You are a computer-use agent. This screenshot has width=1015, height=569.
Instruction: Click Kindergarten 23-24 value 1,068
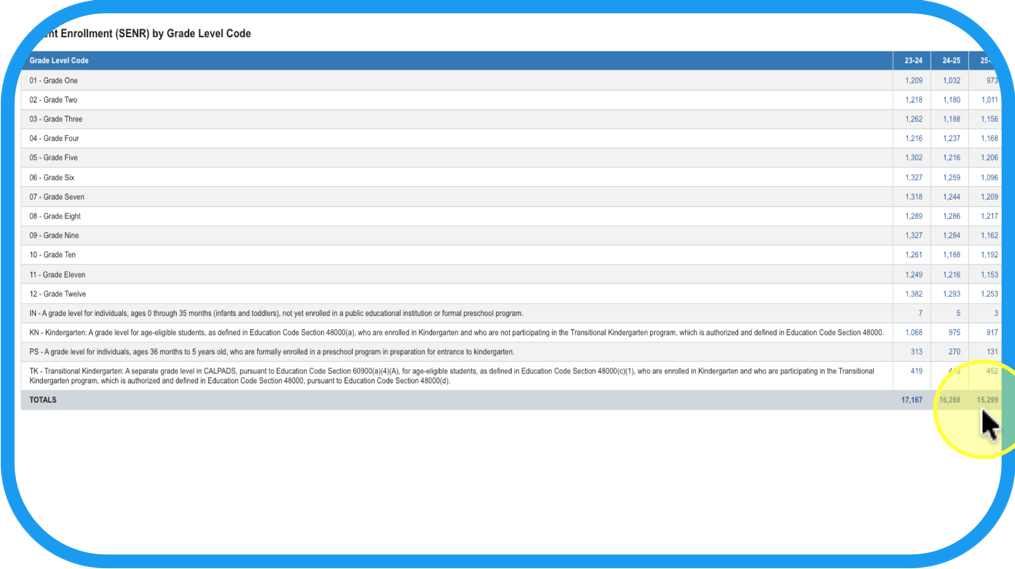tap(913, 332)
